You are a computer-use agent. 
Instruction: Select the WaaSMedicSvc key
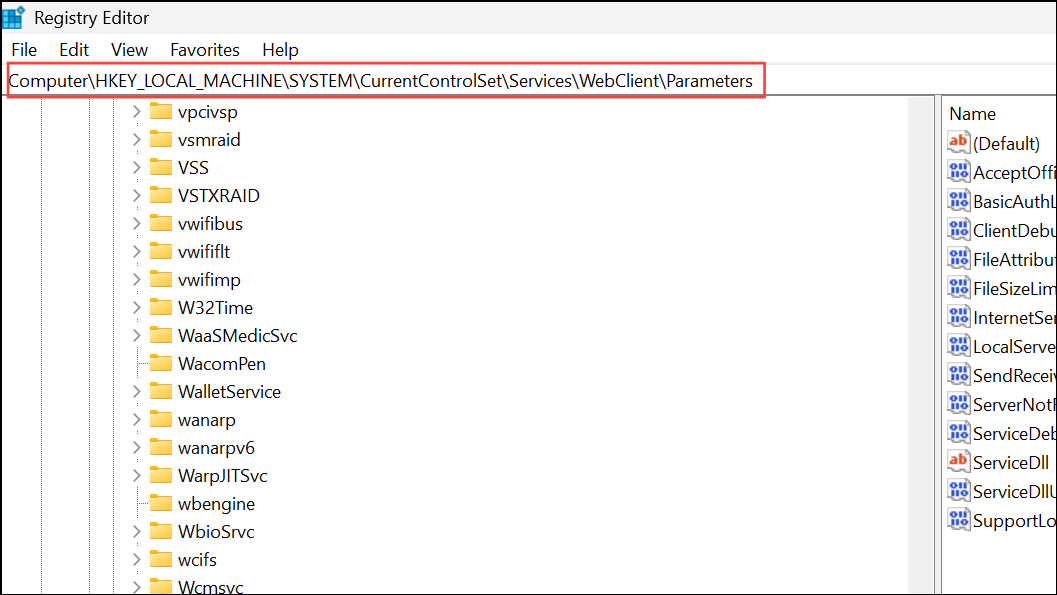point(237,336)
